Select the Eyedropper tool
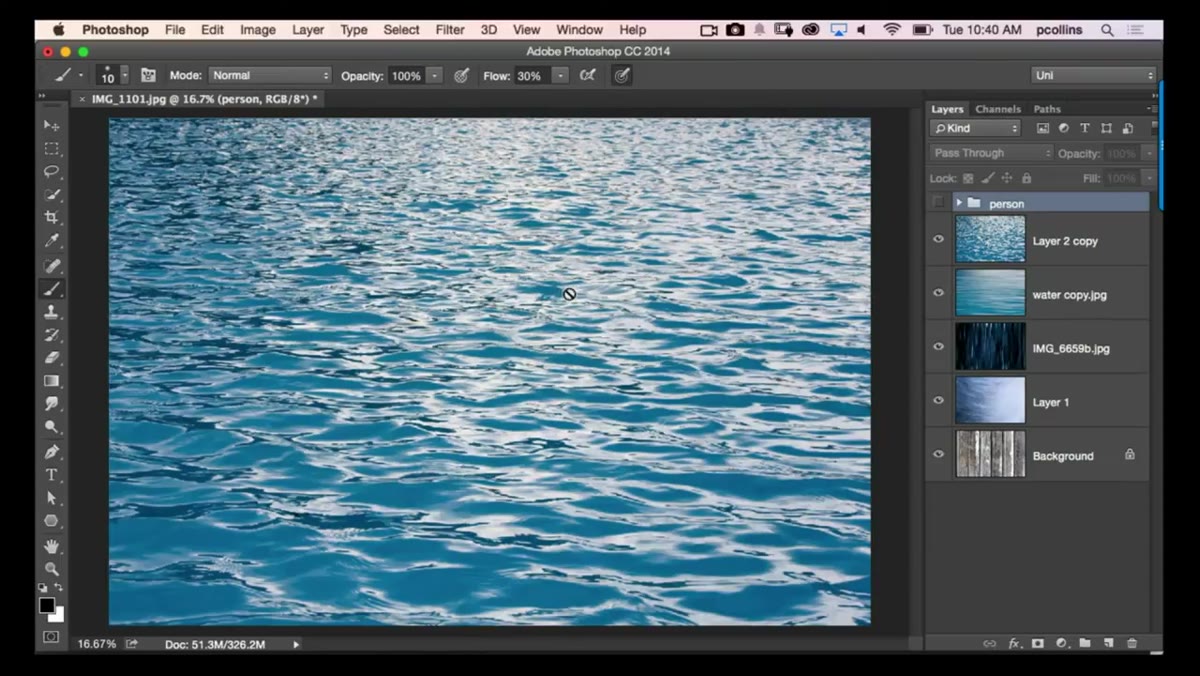The width and height of the screenshot is (1200, 676). click(x=51, y=241)
